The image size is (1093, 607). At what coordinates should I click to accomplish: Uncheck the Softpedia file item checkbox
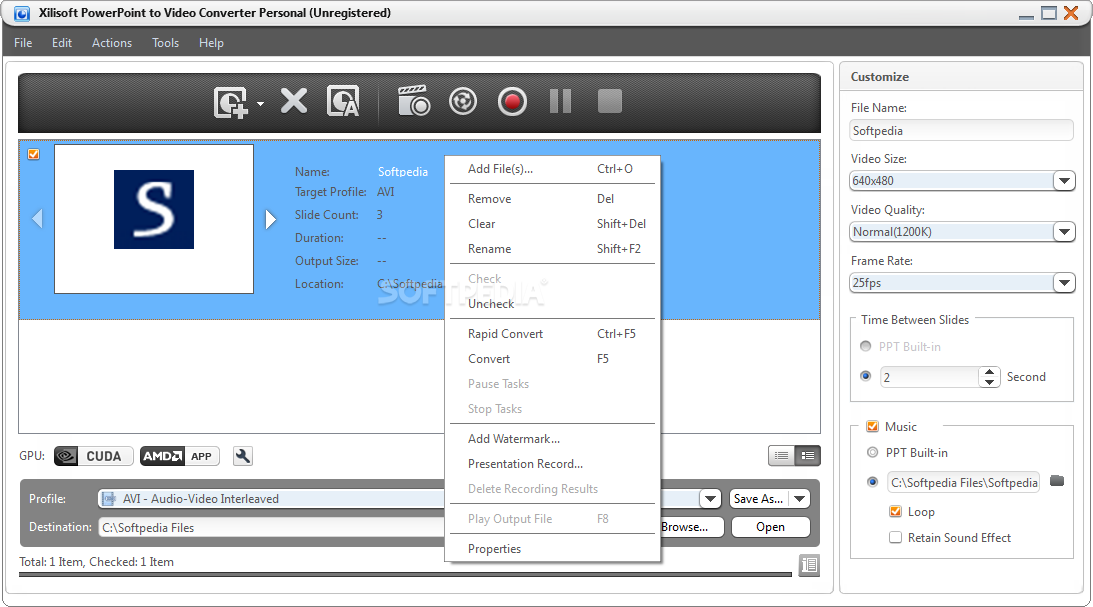click(33, 154)
